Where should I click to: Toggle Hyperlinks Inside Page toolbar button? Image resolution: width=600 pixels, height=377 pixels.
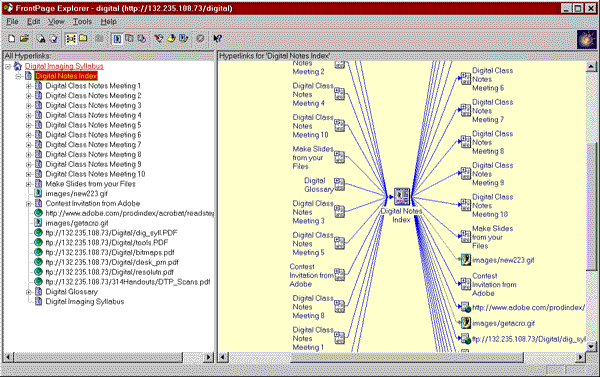[142, 39]
